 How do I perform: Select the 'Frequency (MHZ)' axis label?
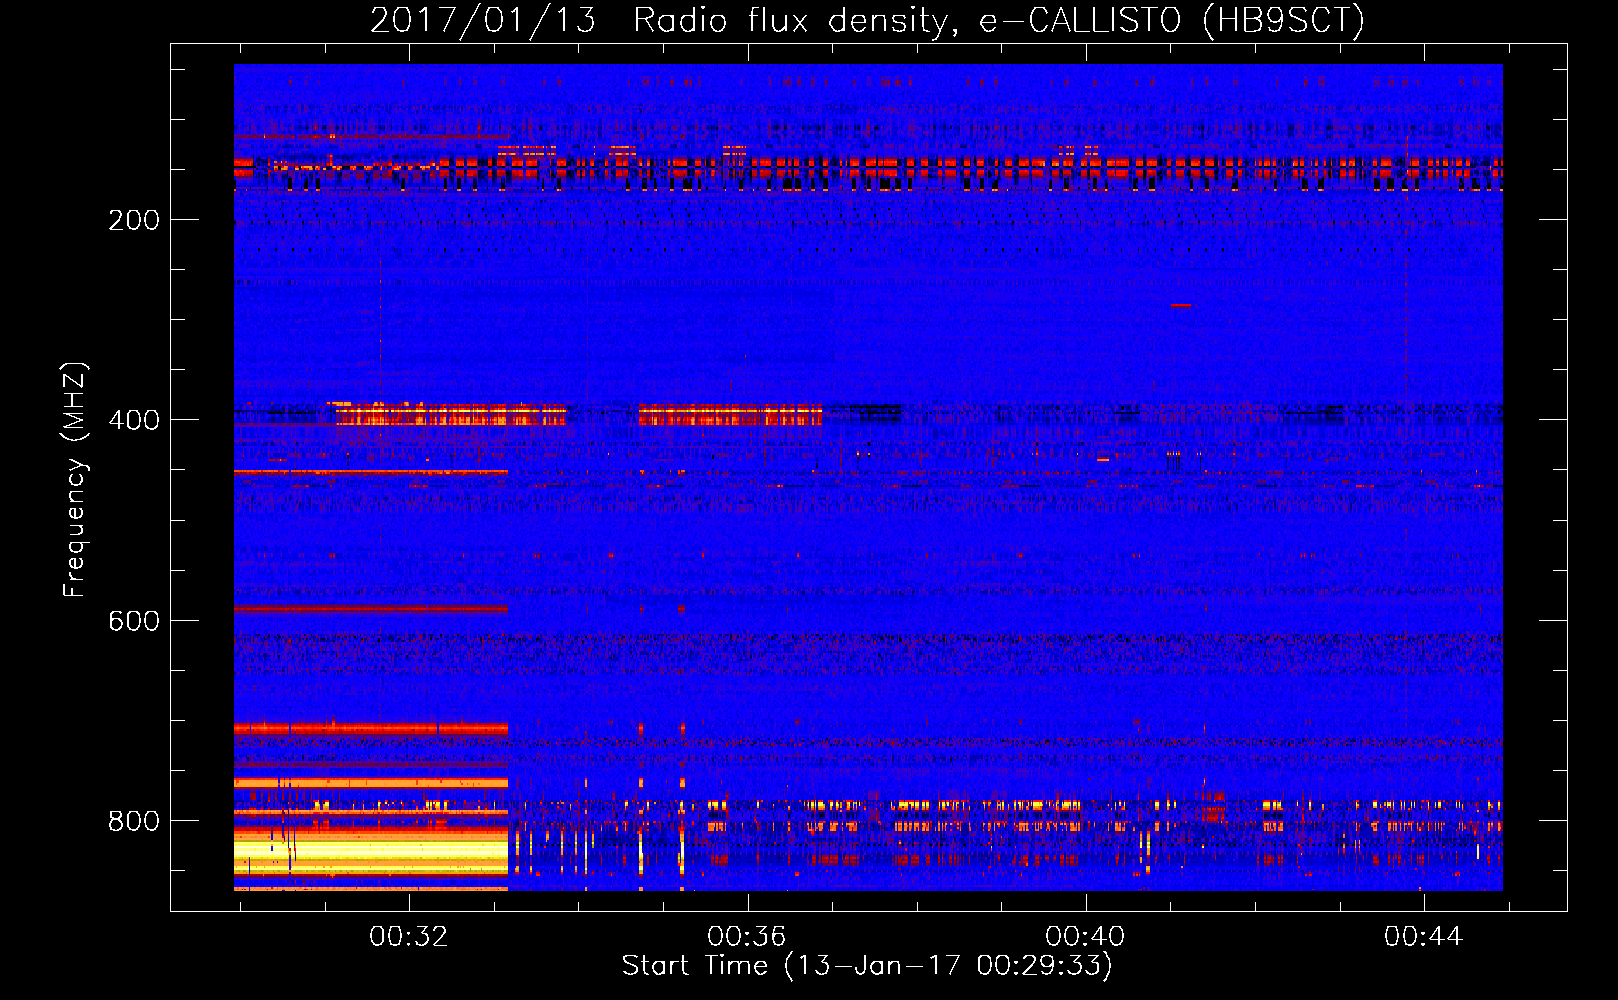pyautogui.click(x=75, y=479)
